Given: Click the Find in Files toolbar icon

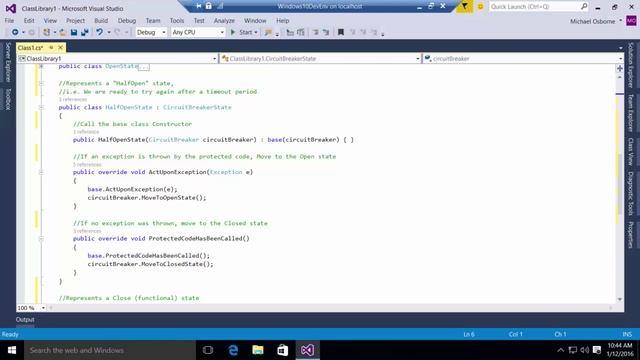Looking at the screenshot, I should tap(268, 32).
